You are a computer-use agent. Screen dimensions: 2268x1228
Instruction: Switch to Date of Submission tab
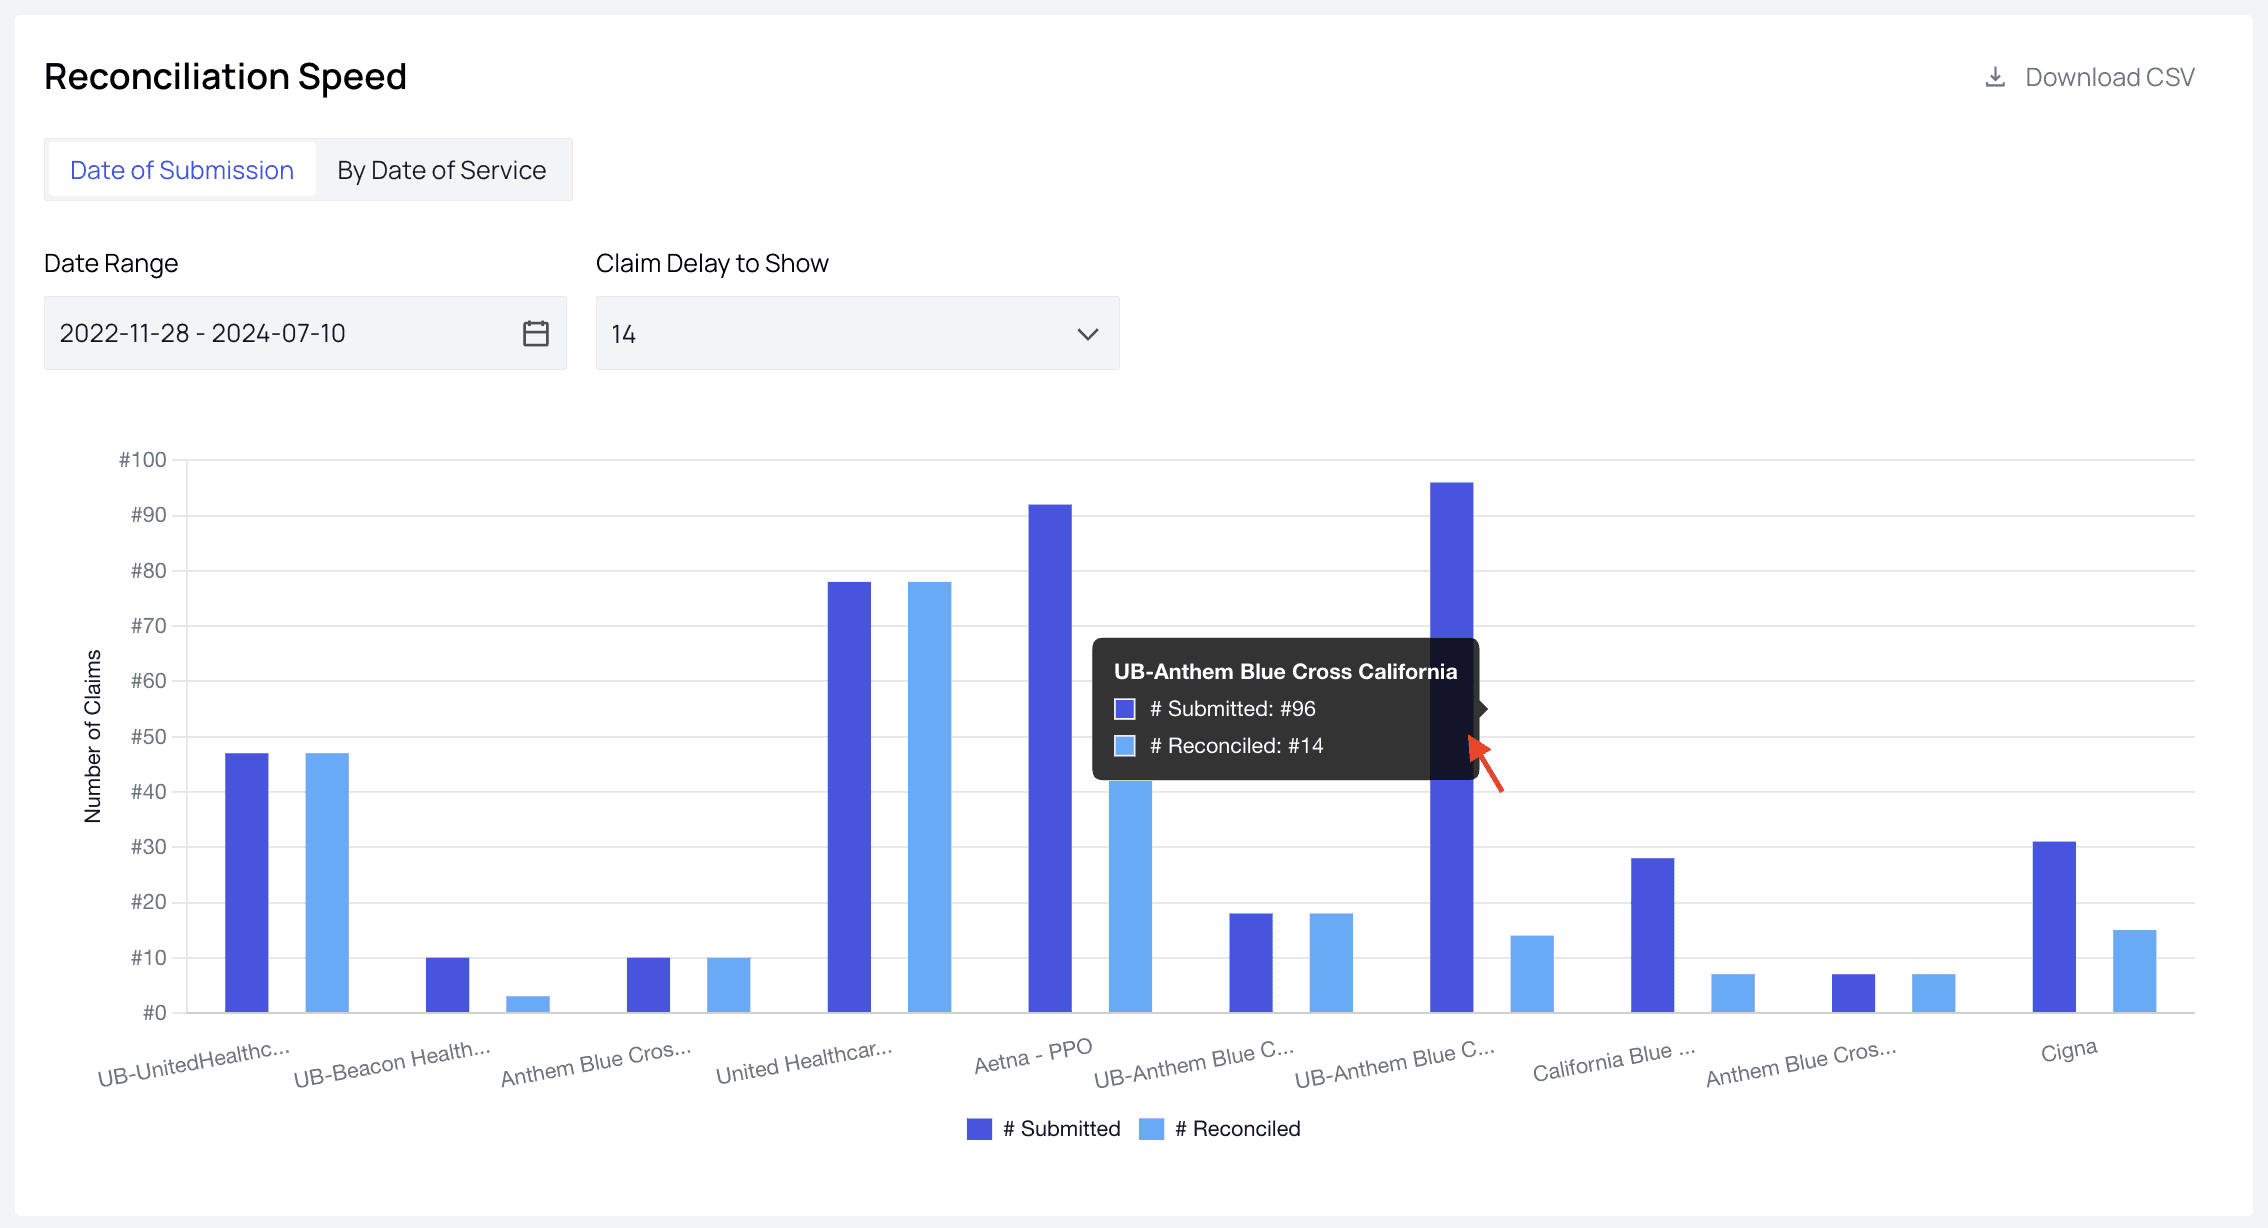182,170
